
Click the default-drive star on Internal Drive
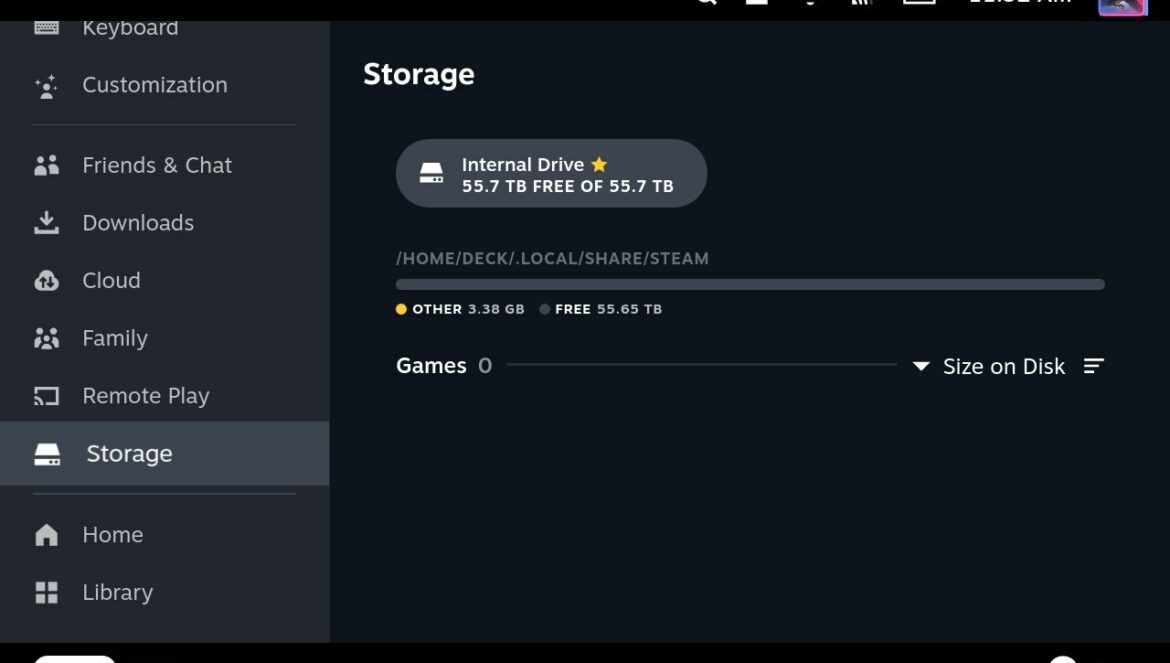pos(599,164)
